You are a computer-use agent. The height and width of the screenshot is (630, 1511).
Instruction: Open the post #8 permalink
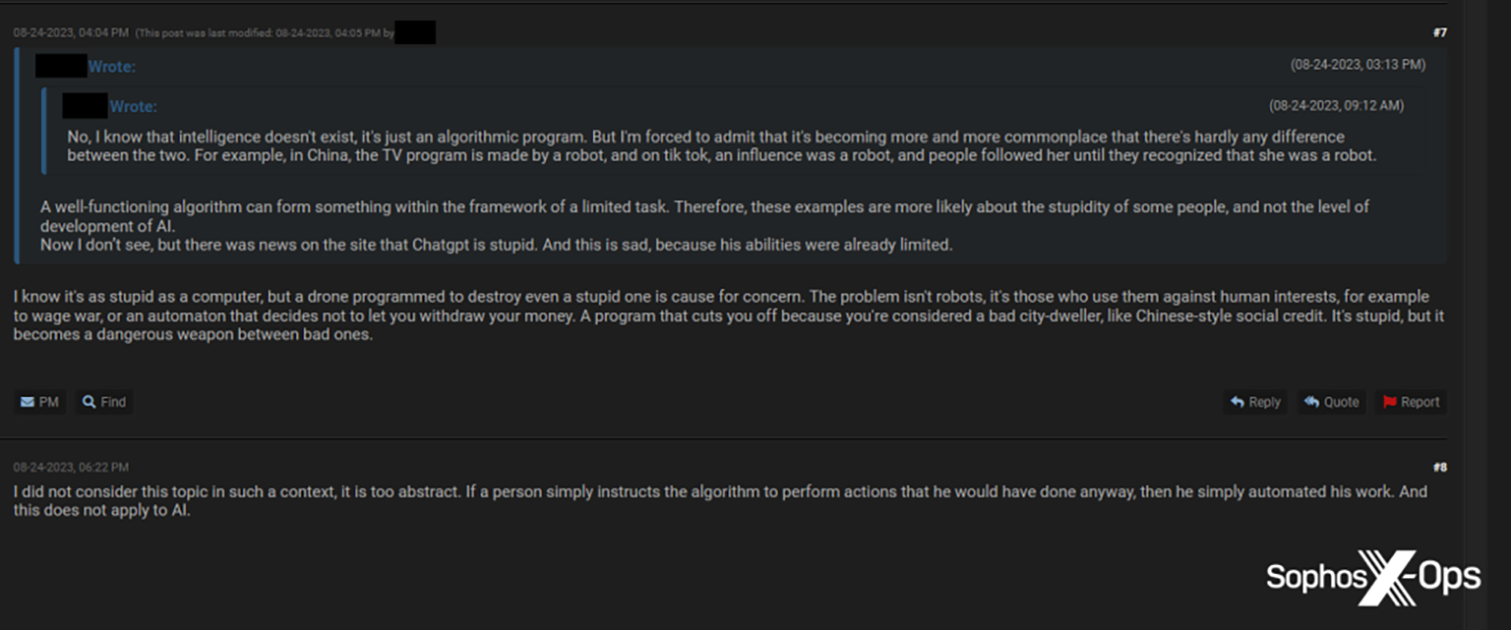point(1439,467)
